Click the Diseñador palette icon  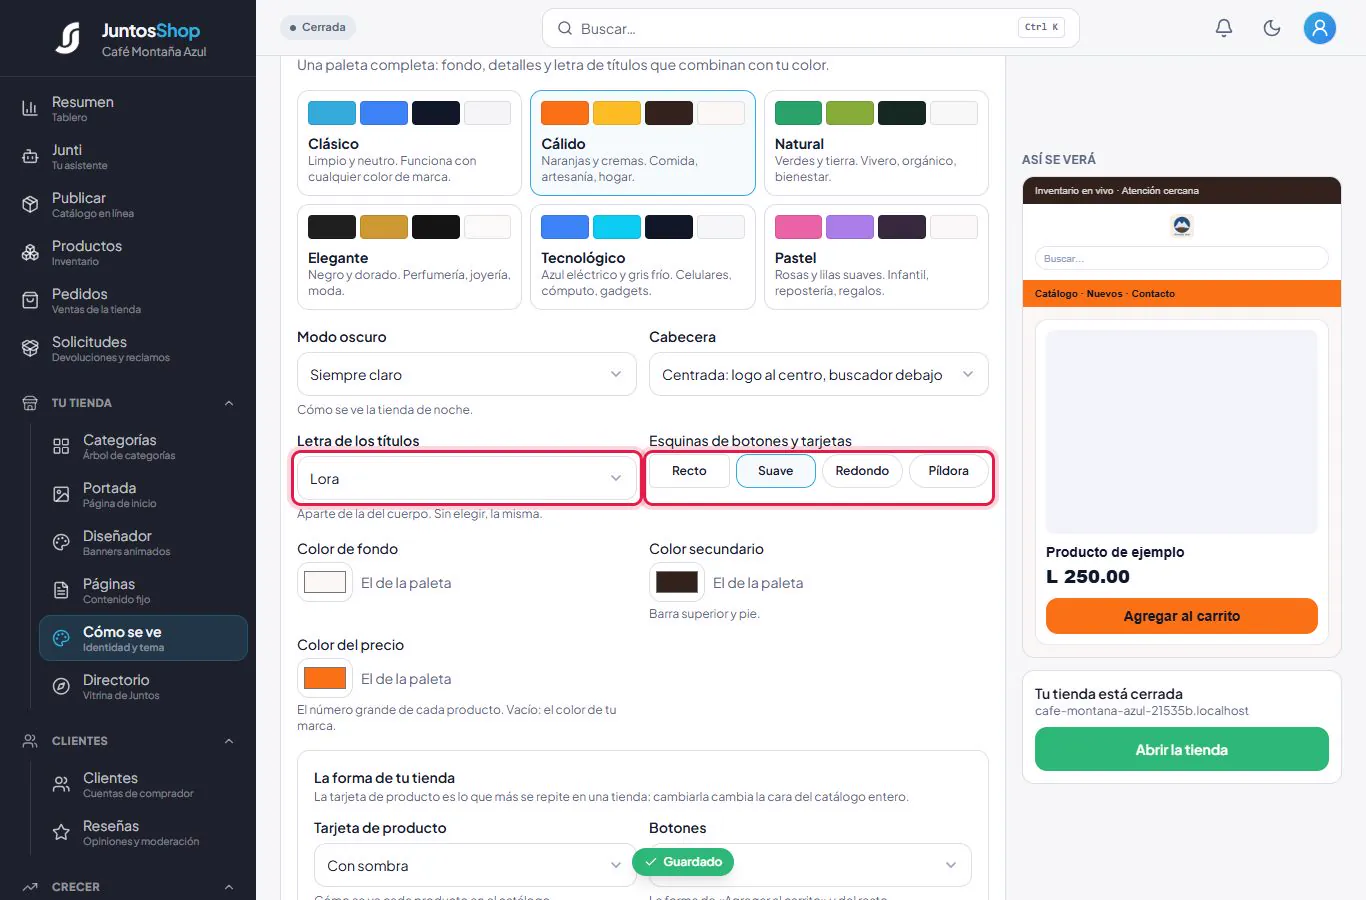61,542
